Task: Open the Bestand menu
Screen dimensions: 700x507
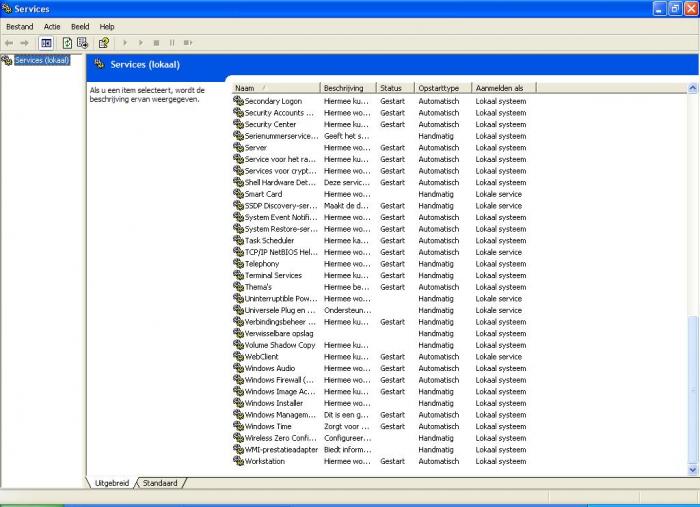Action: coord(20,27)
